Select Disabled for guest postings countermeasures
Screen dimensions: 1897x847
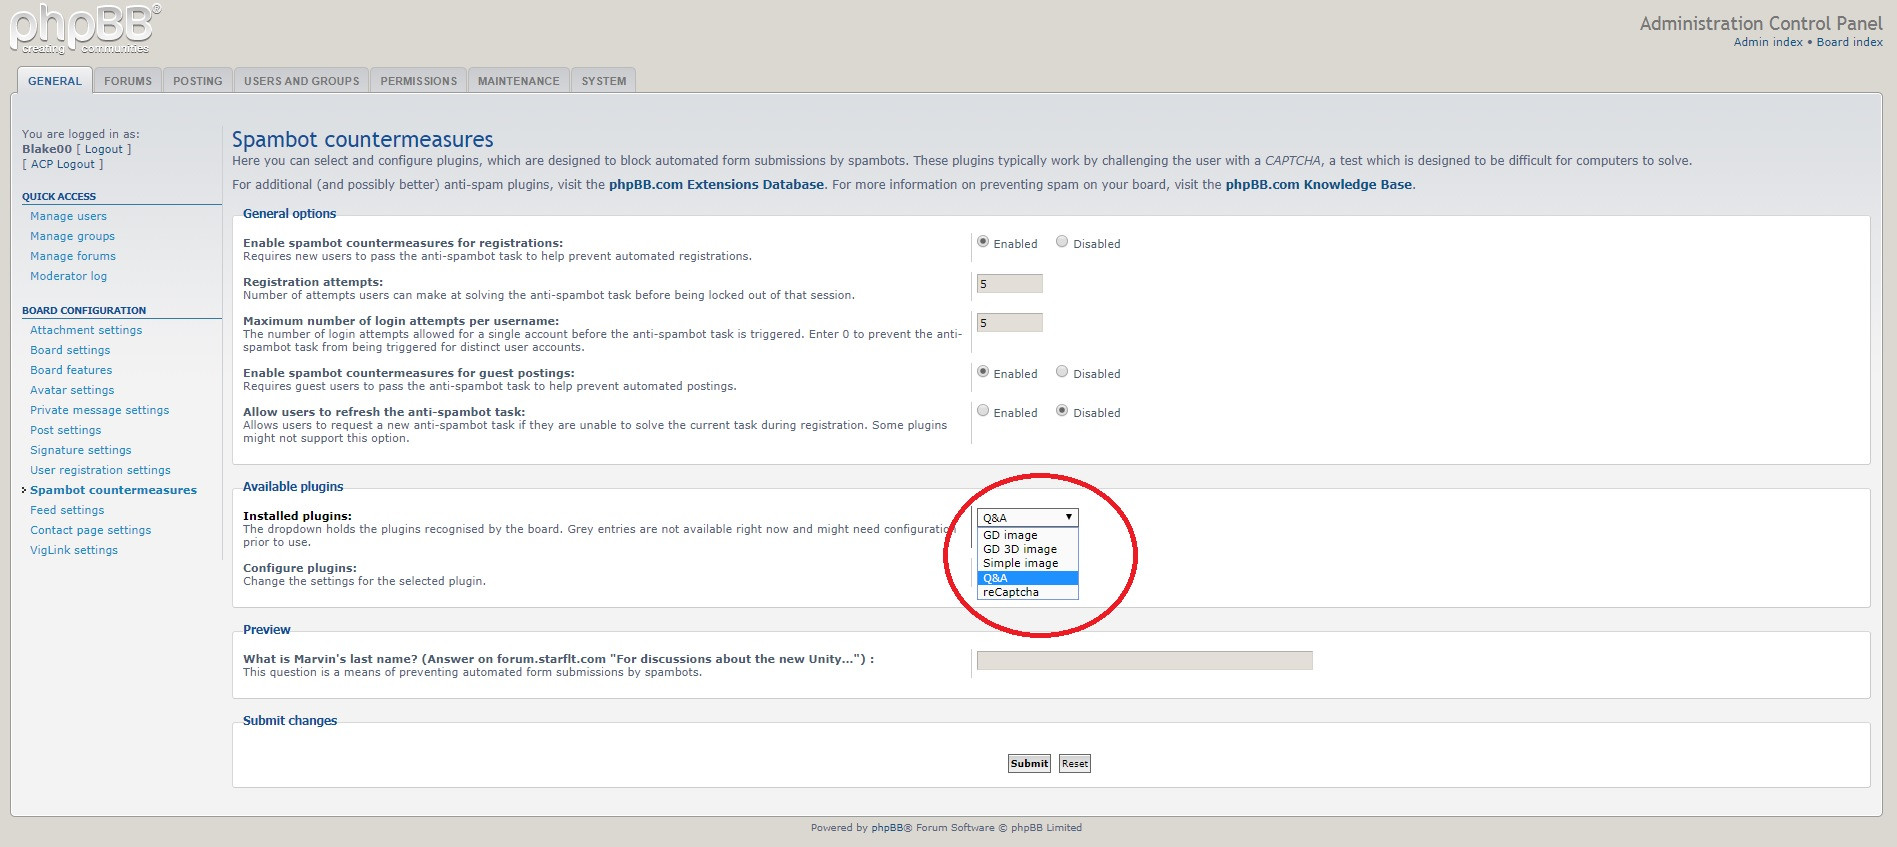pos(1062,372)
